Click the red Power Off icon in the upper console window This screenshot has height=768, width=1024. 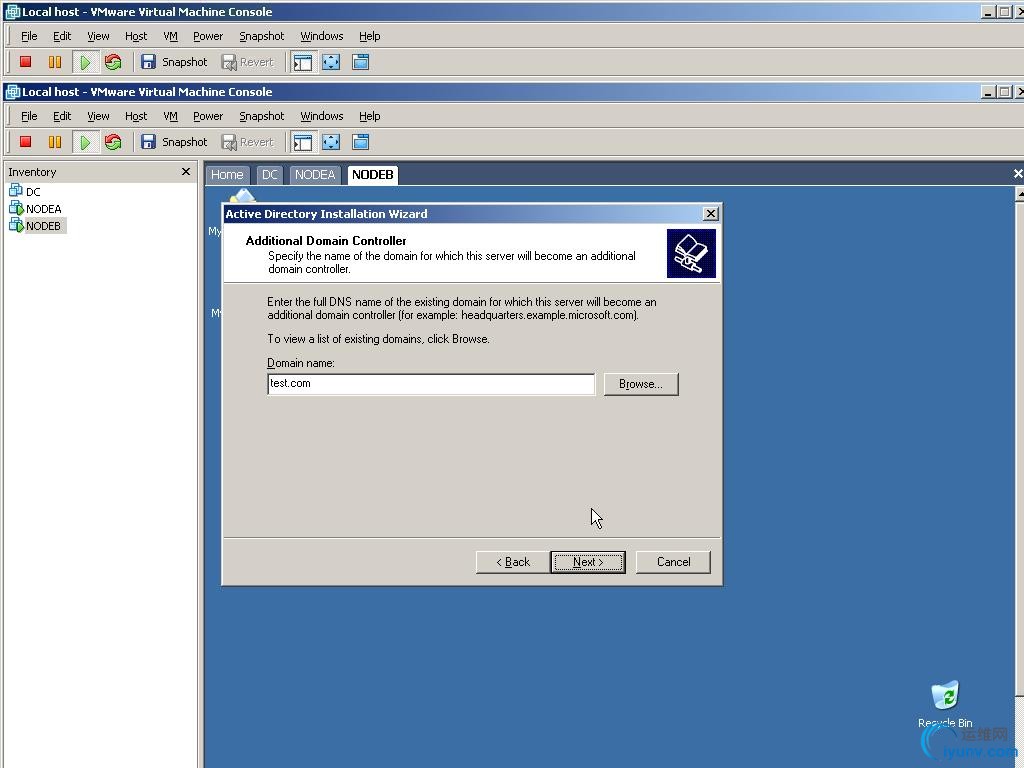25,62
